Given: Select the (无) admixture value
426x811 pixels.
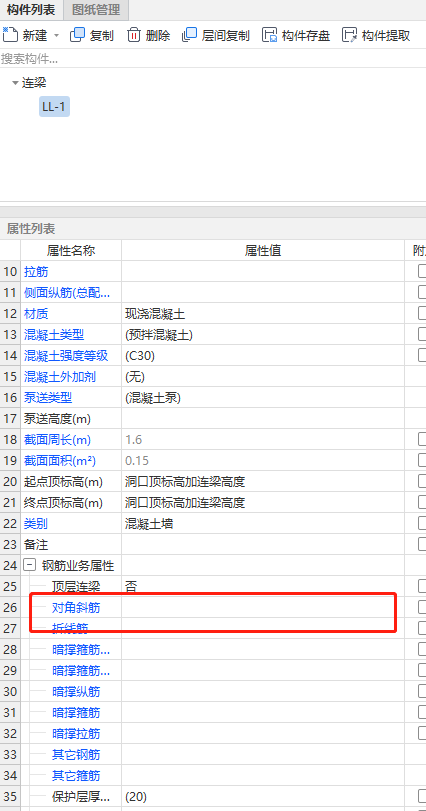Looking at the screenshot, I should tap(135, 377).
